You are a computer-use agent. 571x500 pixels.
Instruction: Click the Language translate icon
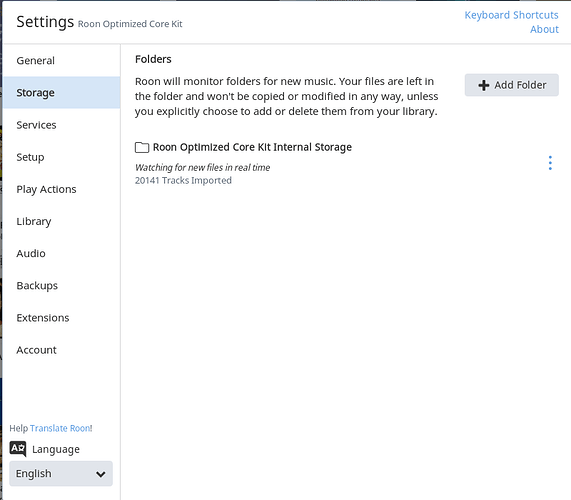pos(17,449)
